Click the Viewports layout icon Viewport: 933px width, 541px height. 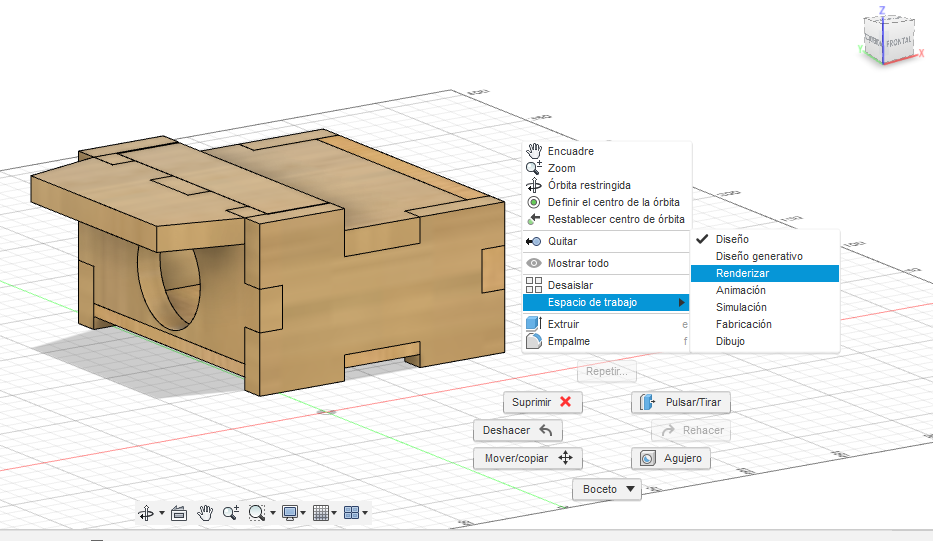(x=352, y=513)
